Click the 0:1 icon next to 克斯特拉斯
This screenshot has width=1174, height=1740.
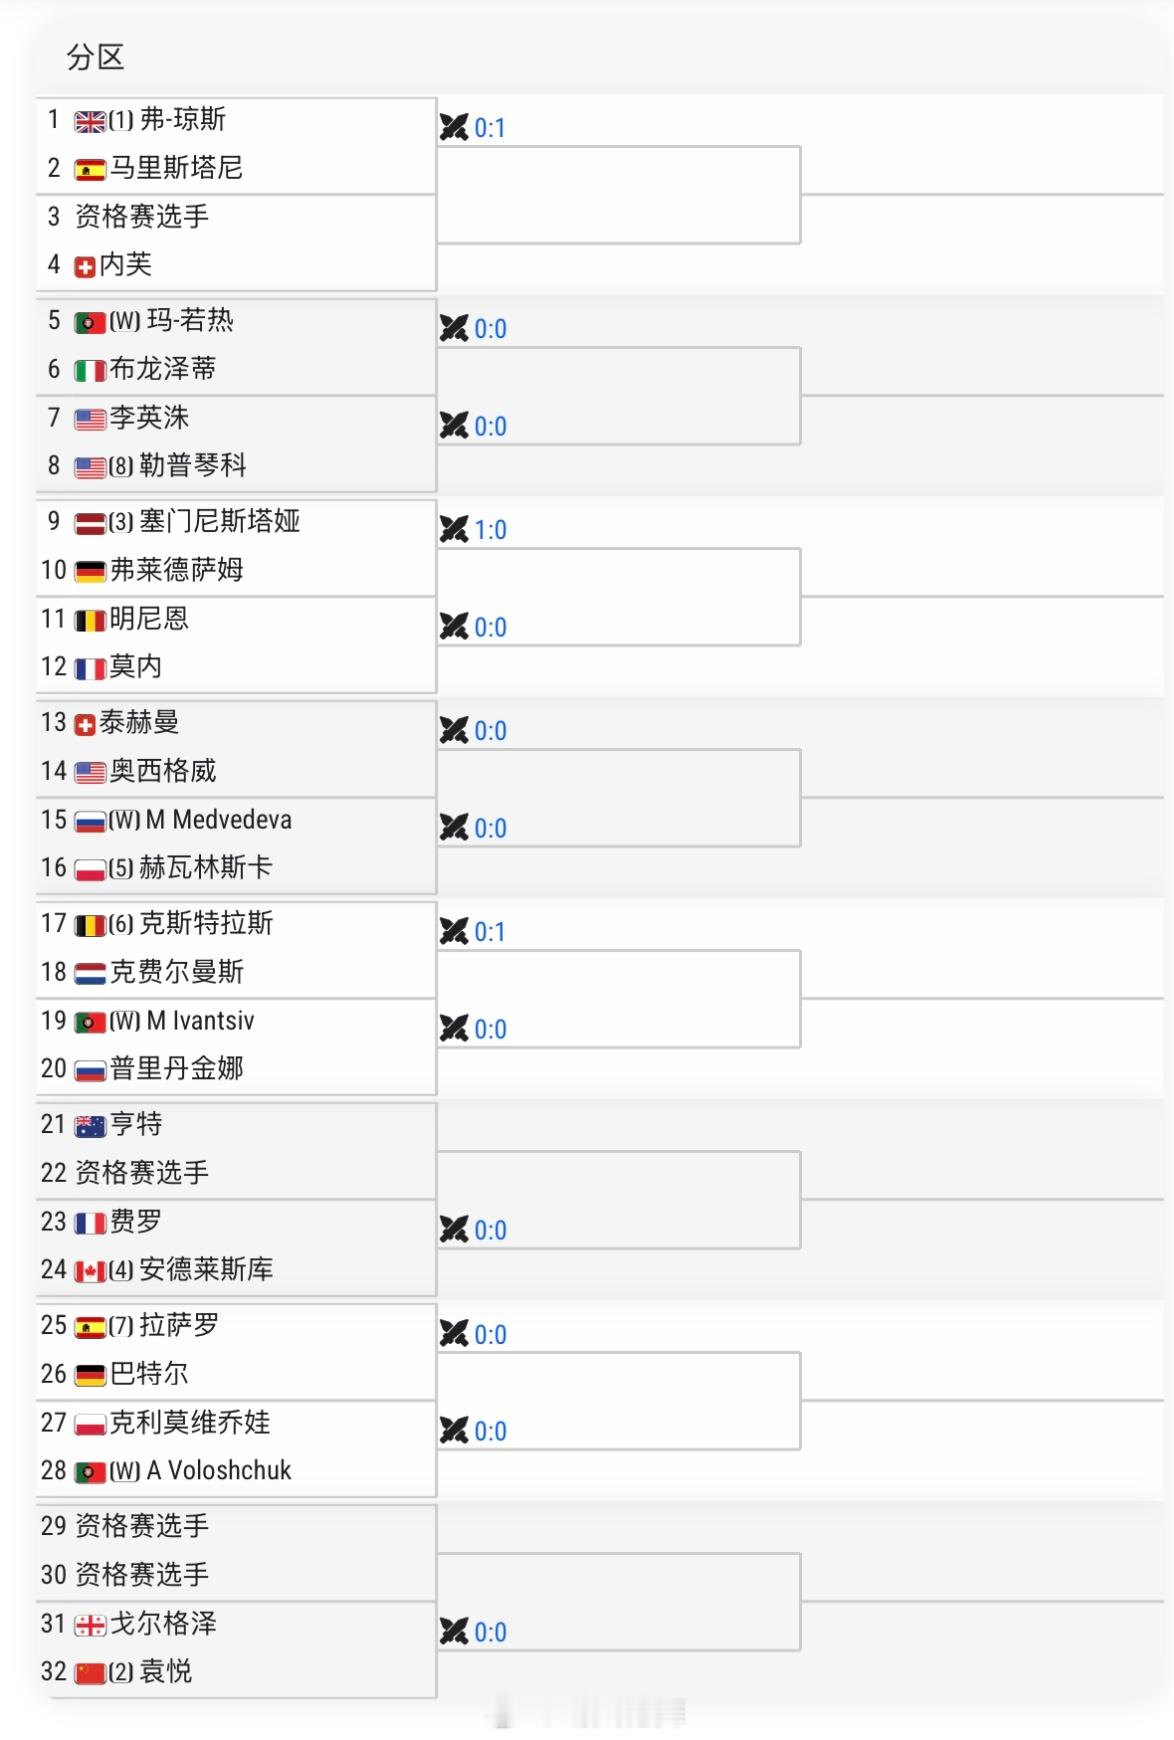(470, 930)
